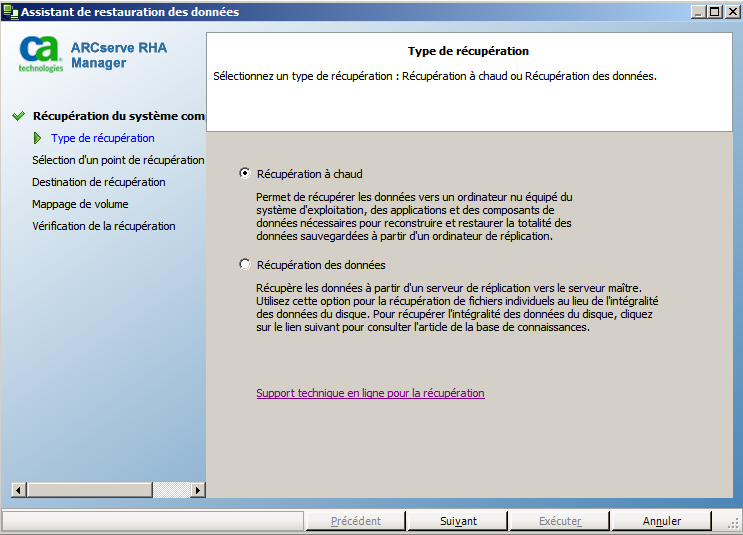The height and width of the screenshot is (535, 743).
Task: Close the Assistant de restauration window
Action: 733,11
